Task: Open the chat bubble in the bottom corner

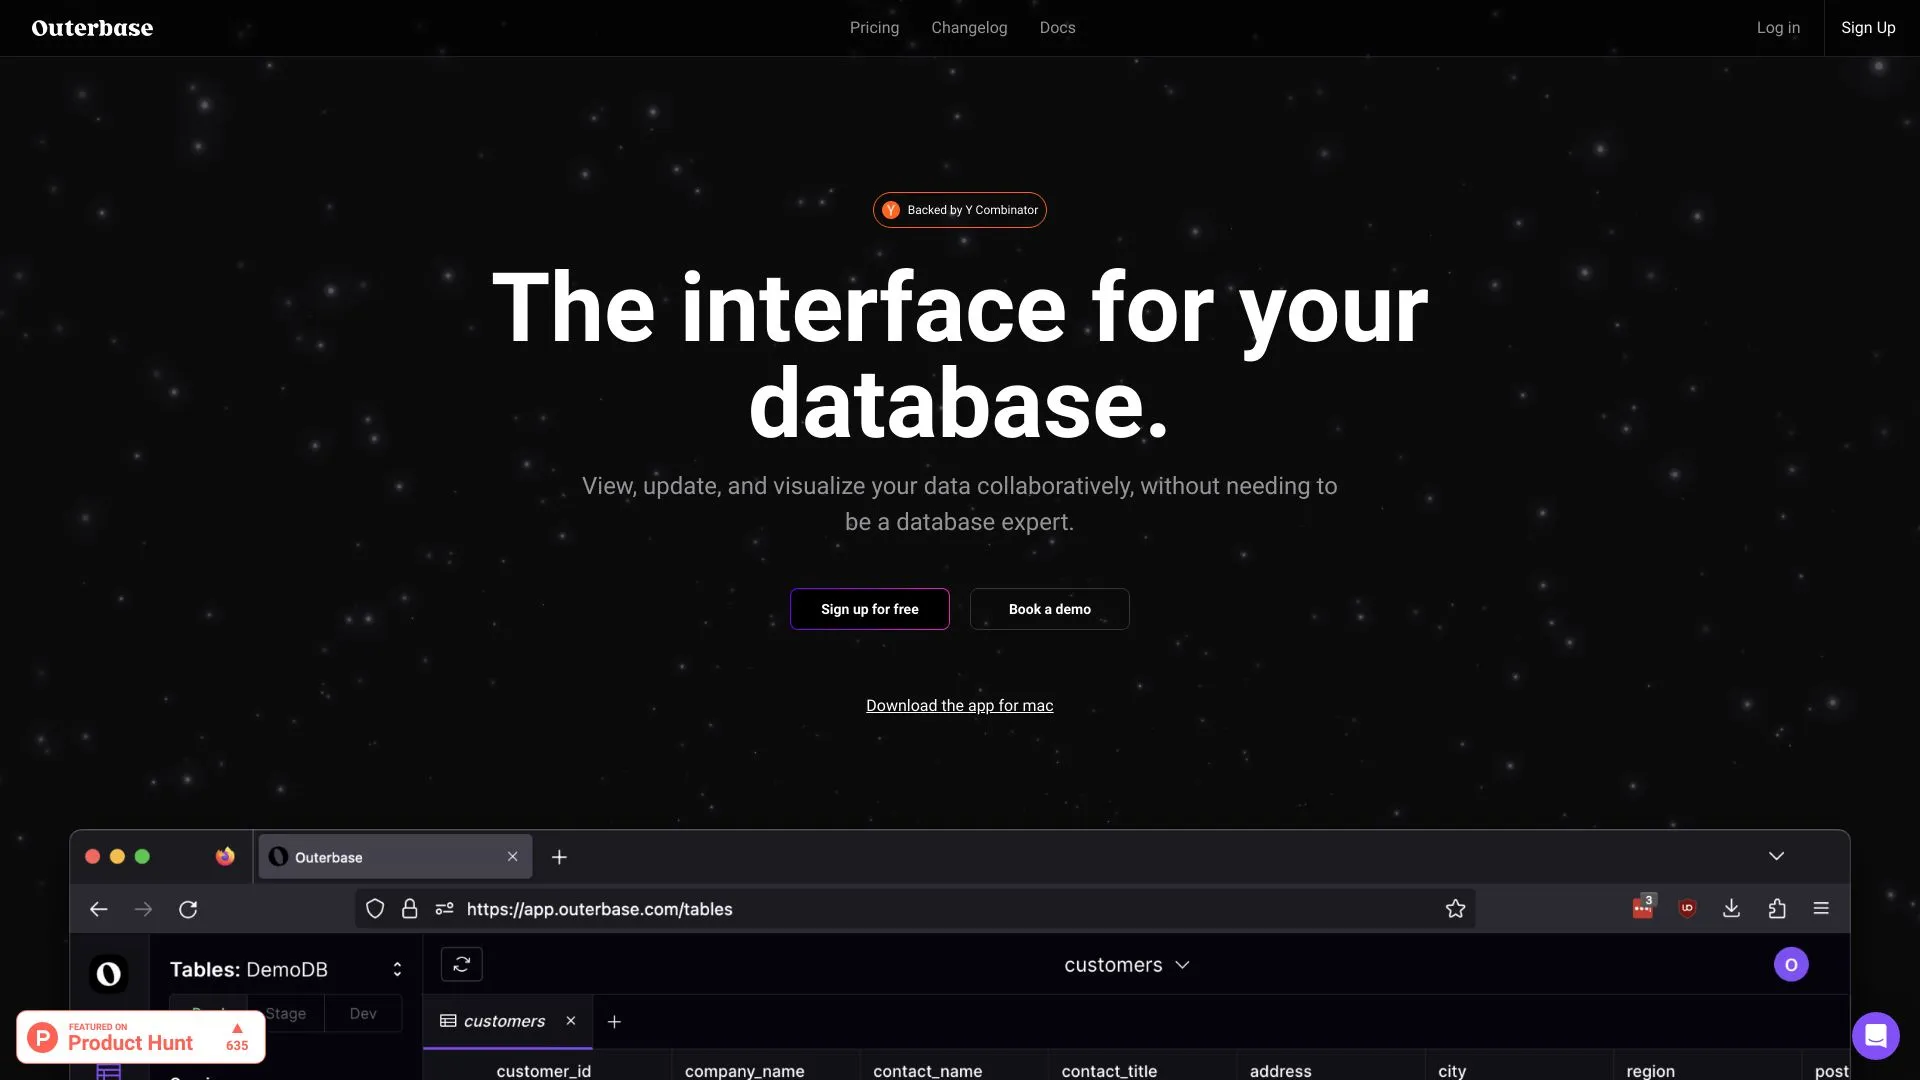Action: pos(1875,1035)
